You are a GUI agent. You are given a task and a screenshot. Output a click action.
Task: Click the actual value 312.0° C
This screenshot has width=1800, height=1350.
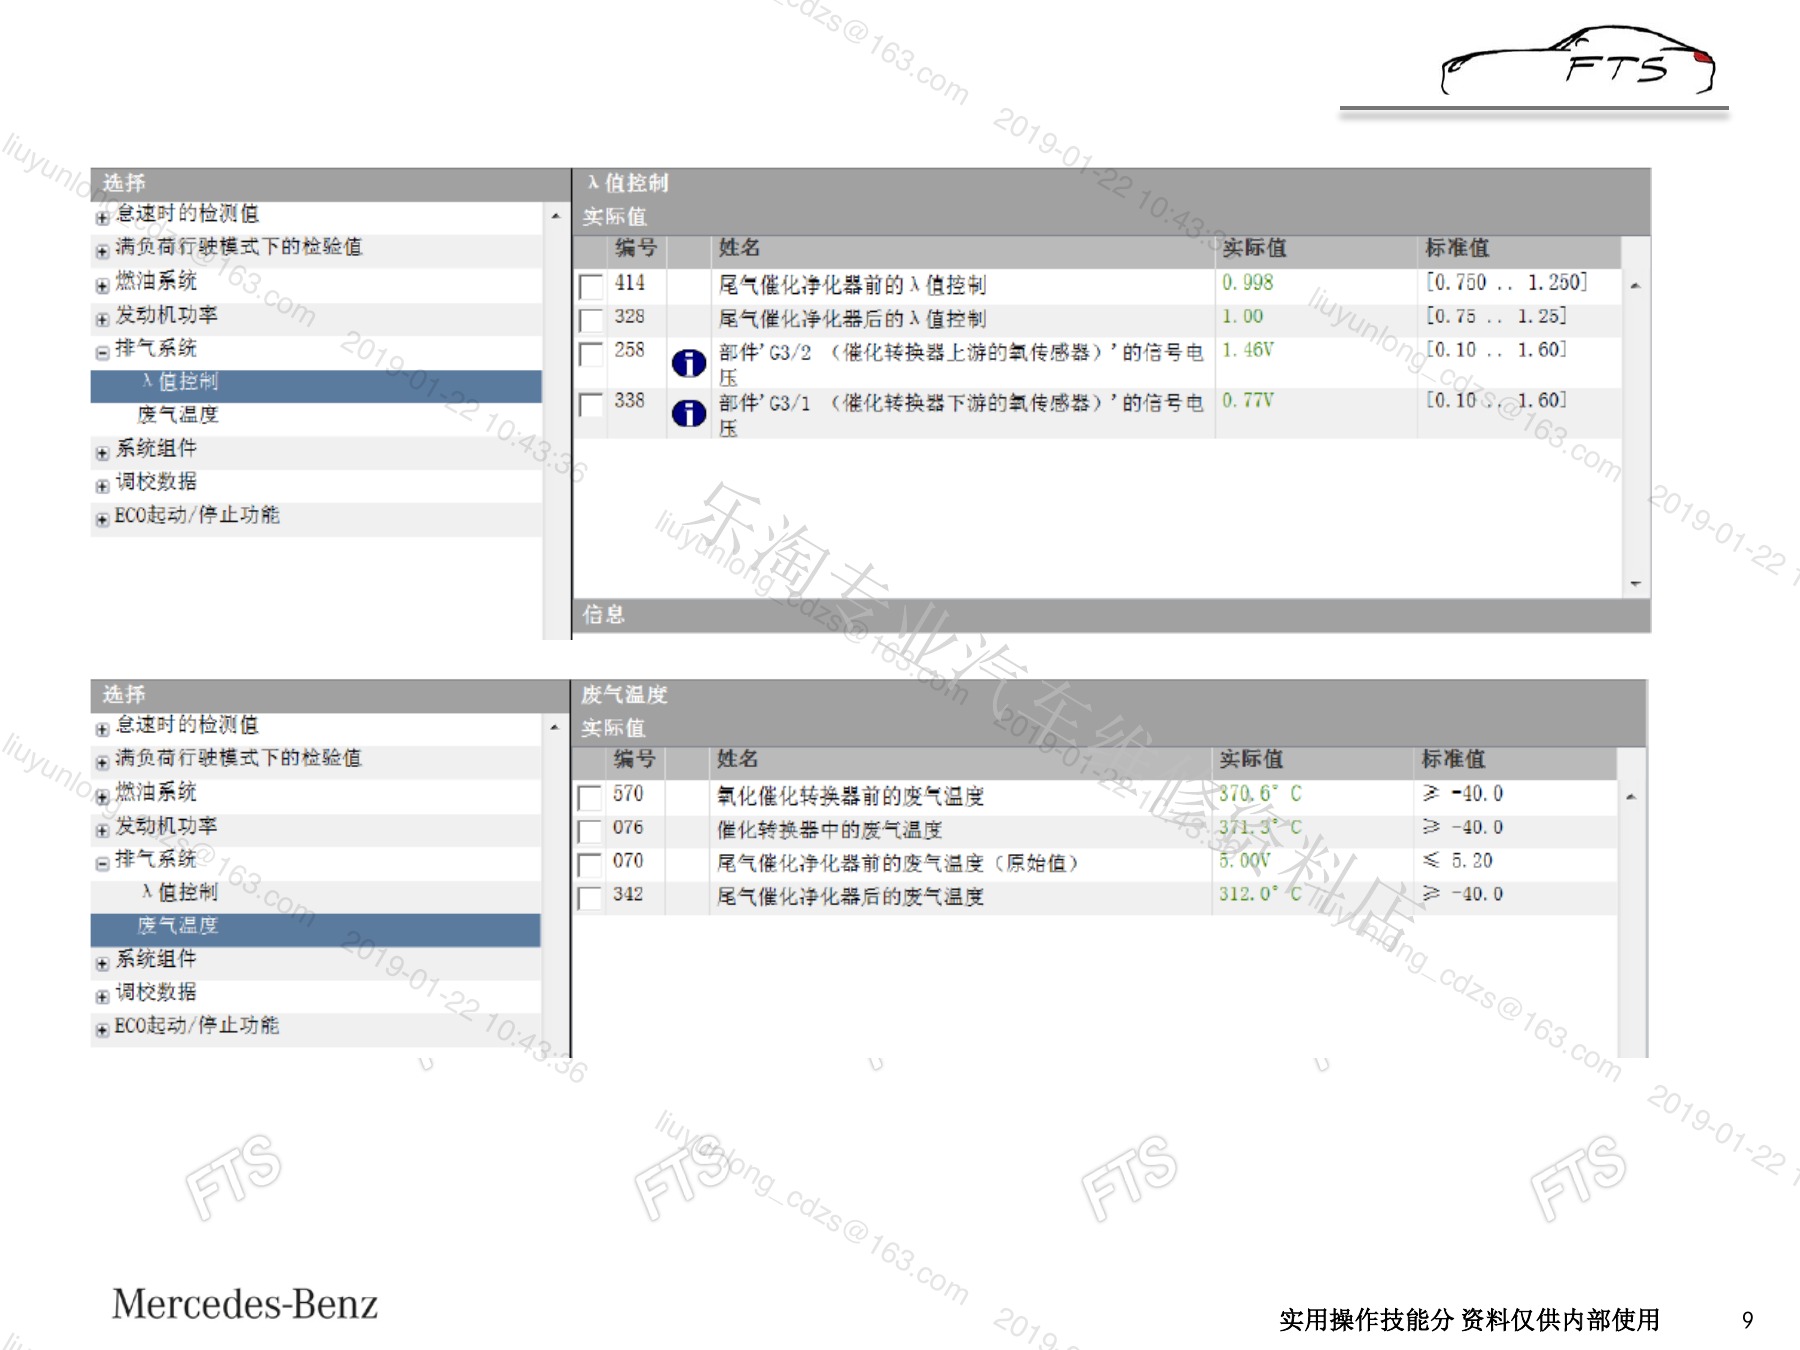(1260, 895)
